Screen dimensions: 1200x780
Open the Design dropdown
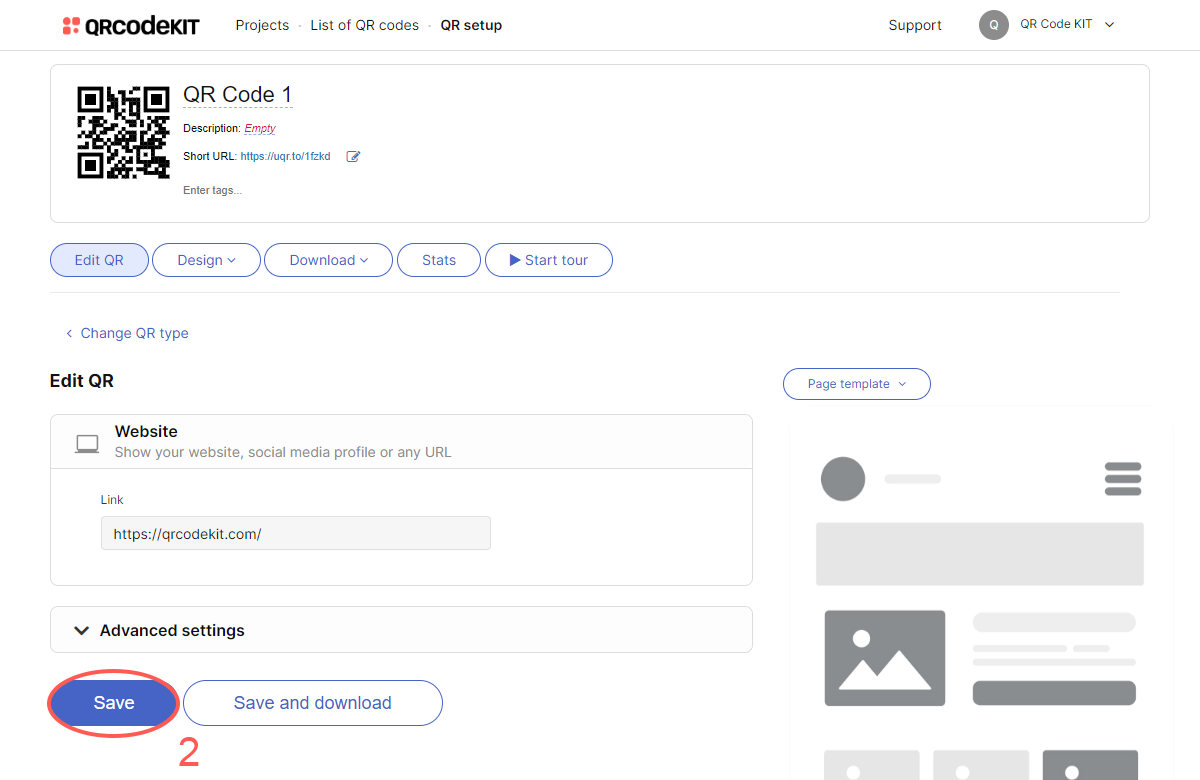(x=206, y=260)
